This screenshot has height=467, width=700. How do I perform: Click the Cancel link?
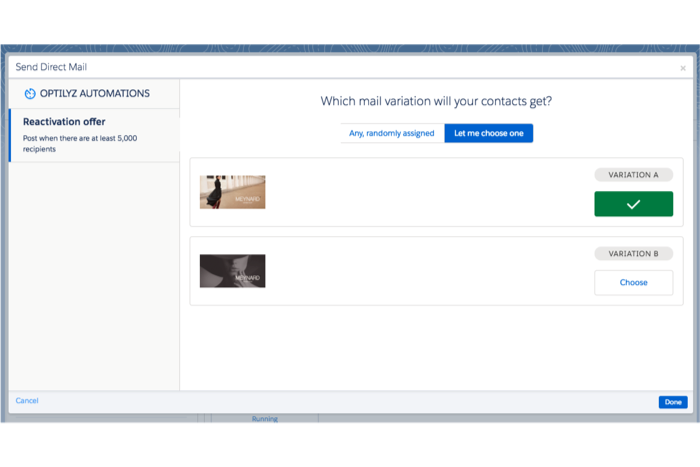pyautogui.click(x=27, y=401)
